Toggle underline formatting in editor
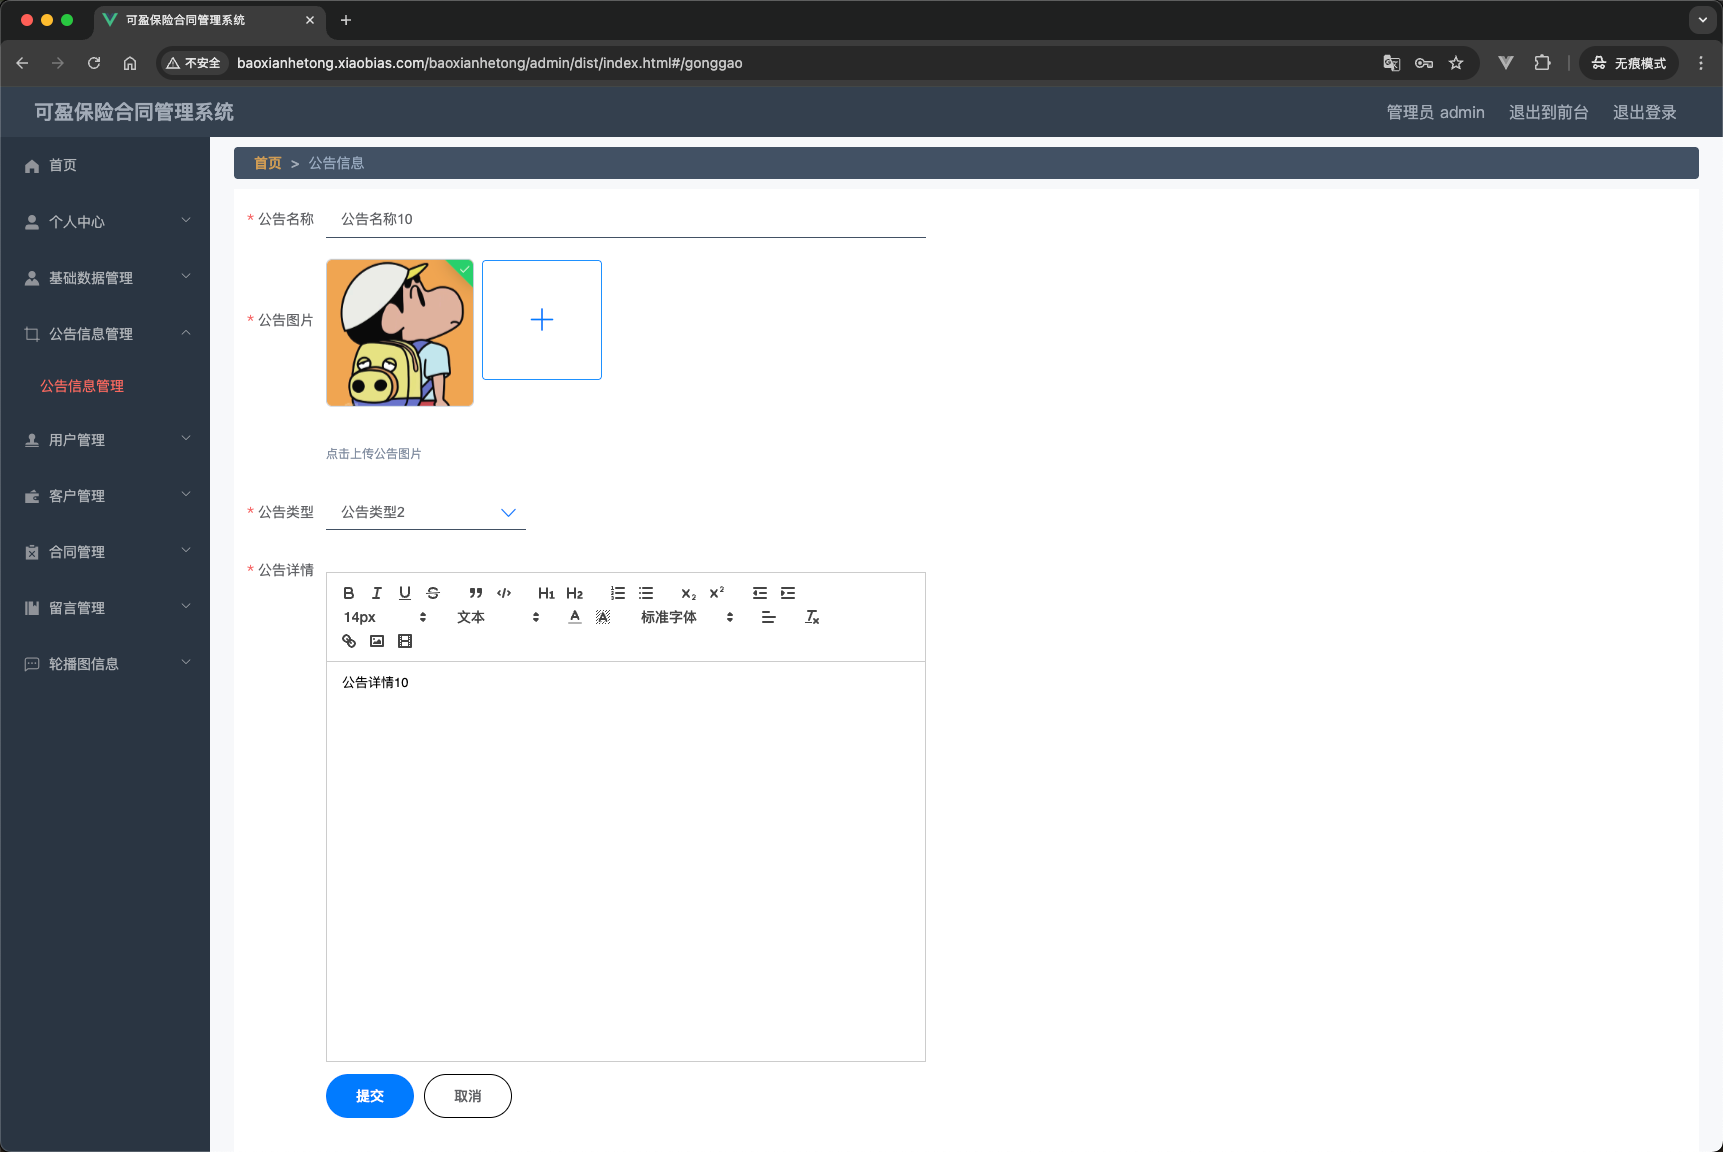This screenshot has width=1723, height=1152. [x=405, y=593]
